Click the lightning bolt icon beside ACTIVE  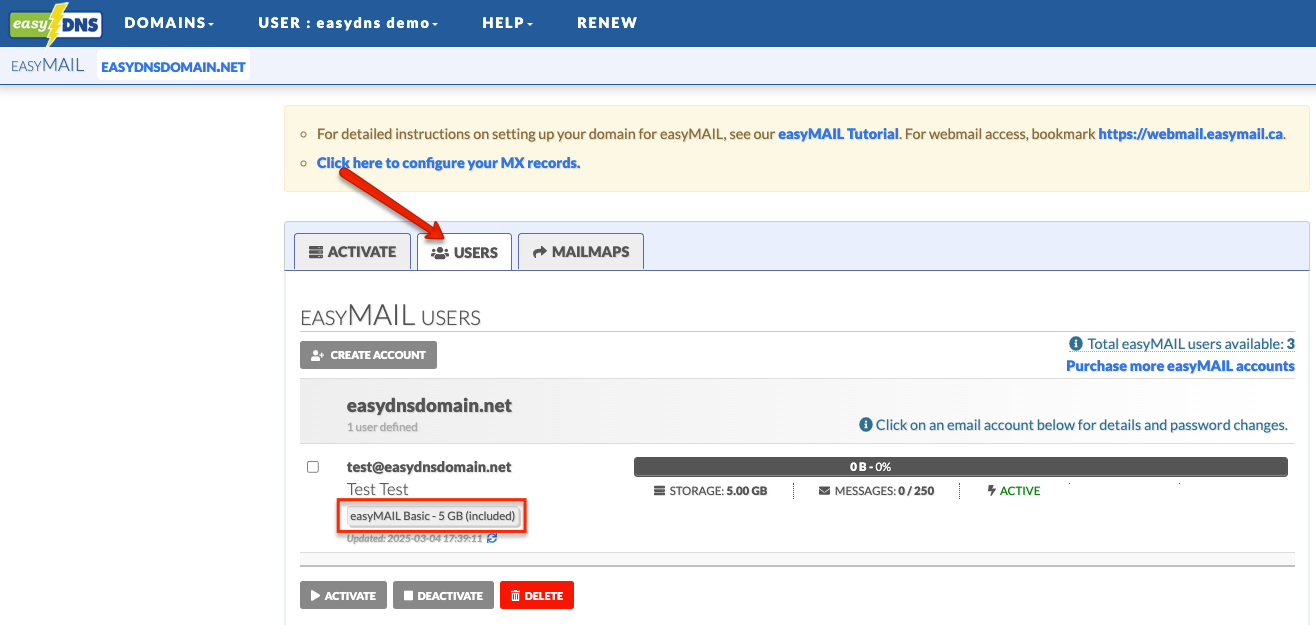(x=991, y=491)
